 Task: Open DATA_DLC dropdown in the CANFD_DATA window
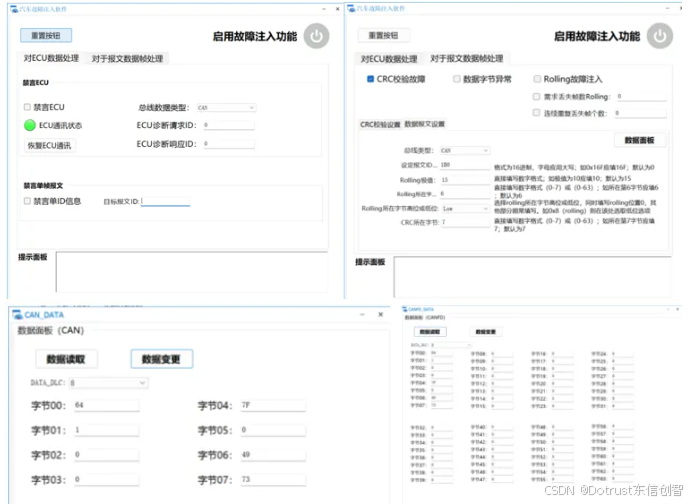pos(451,345)
